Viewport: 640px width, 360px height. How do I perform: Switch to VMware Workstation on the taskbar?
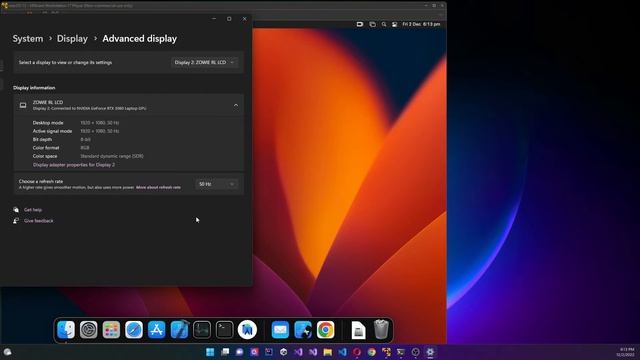tap(386, 352)
